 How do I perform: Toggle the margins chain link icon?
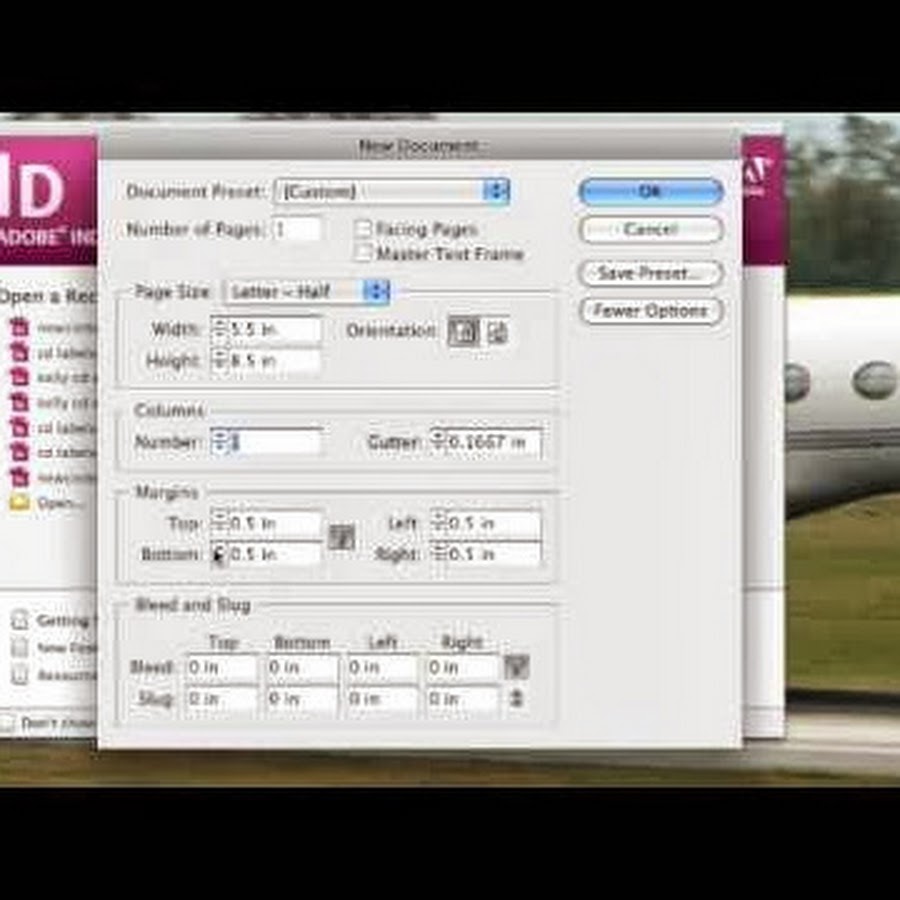(x=342, y=537)
